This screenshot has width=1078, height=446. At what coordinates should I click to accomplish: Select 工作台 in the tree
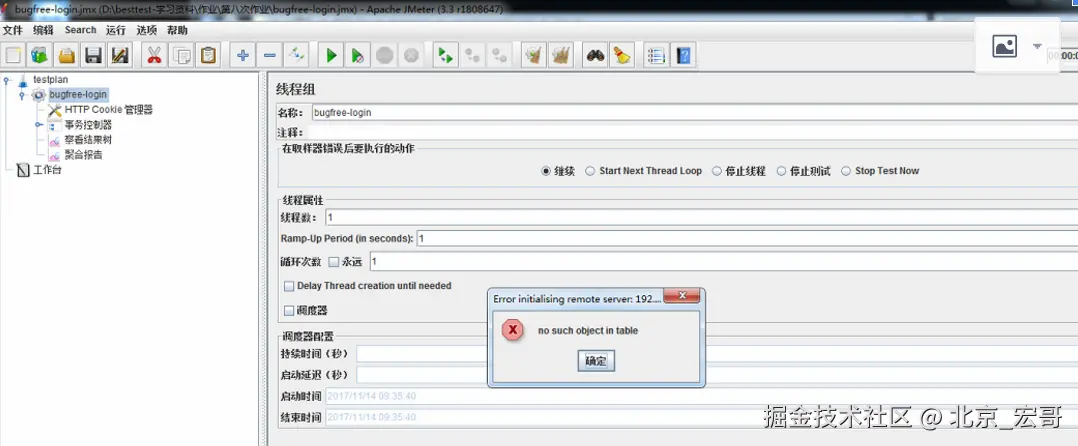47,170
